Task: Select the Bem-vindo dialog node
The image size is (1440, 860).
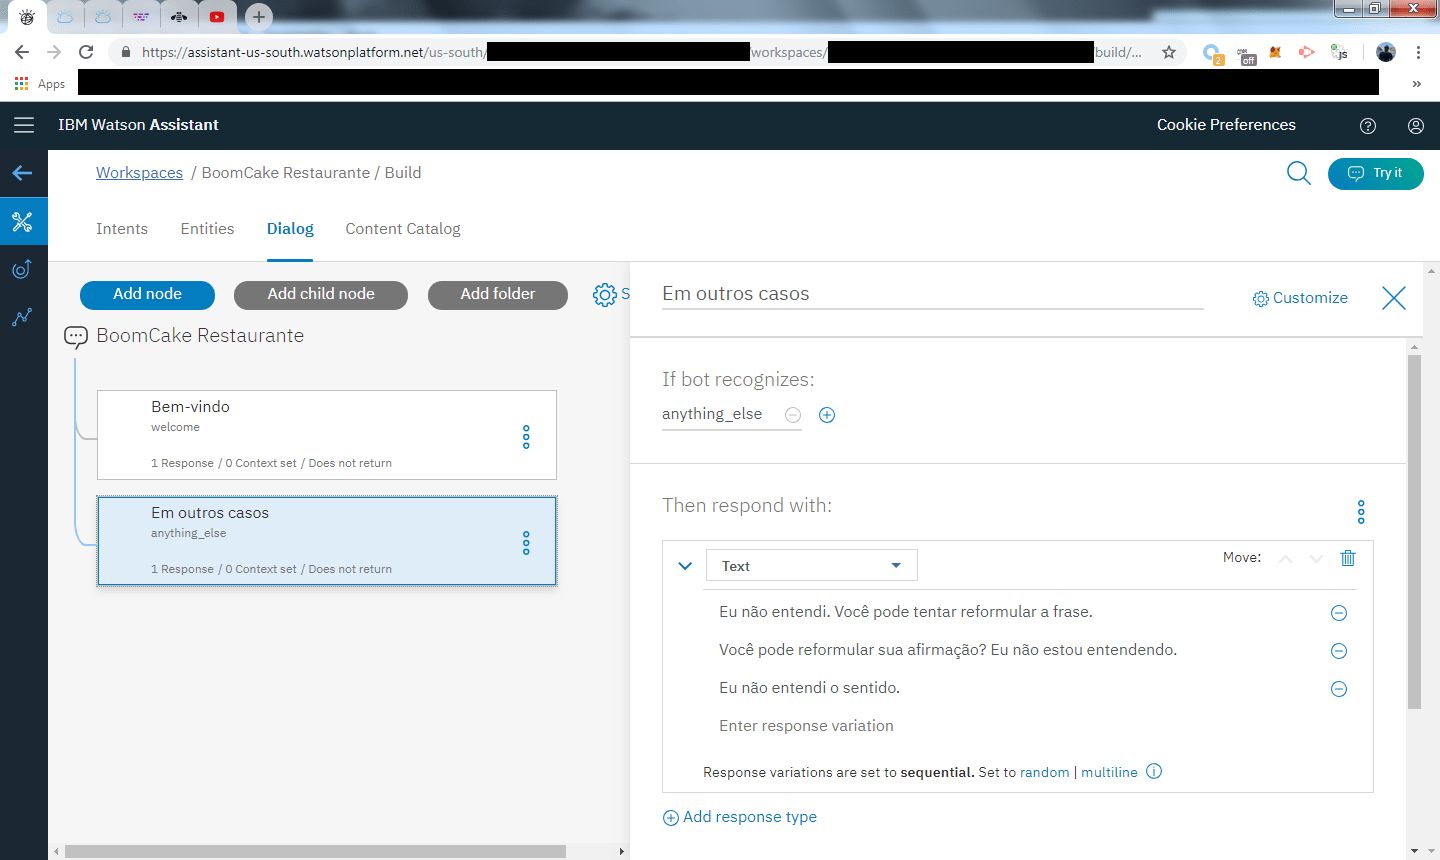Action: [x=327, y=435]
